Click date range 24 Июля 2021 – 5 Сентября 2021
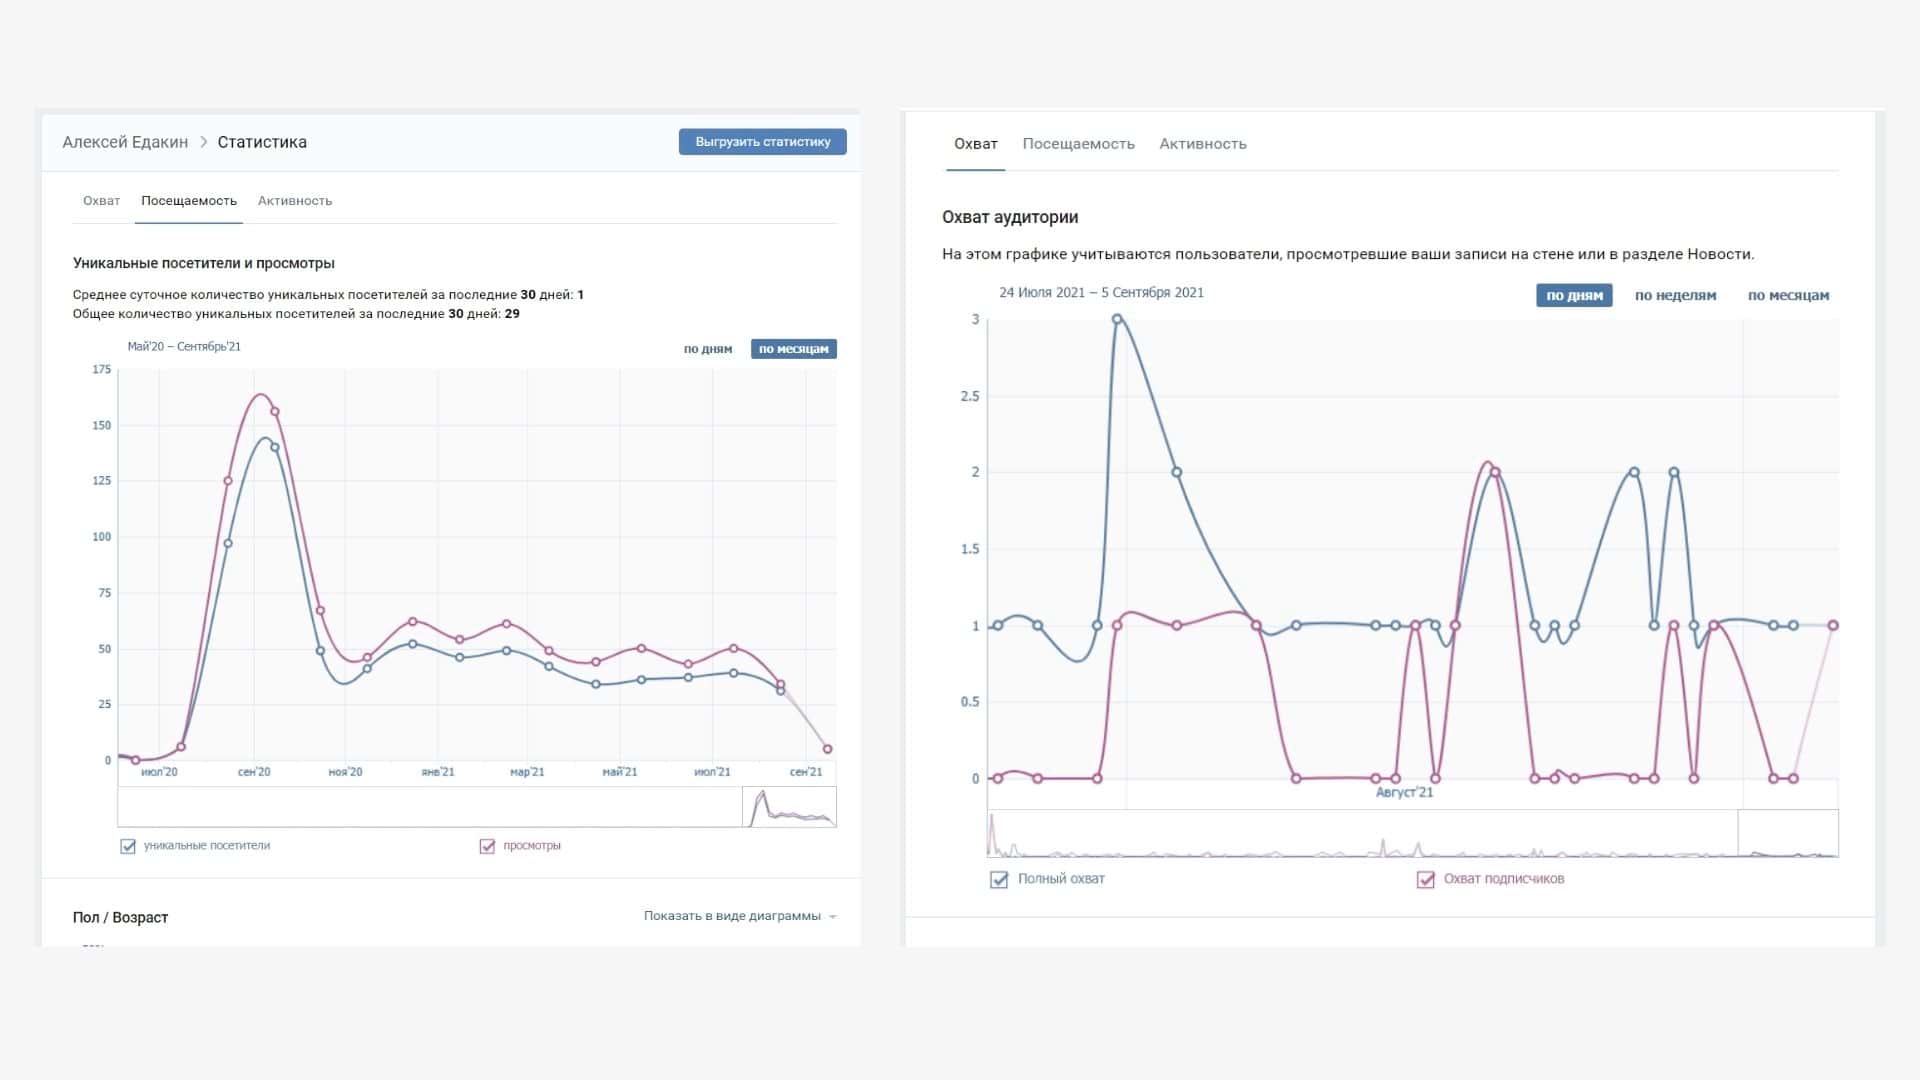The width and height of the screenshot is (1920, 1080). pos(1101,293)
